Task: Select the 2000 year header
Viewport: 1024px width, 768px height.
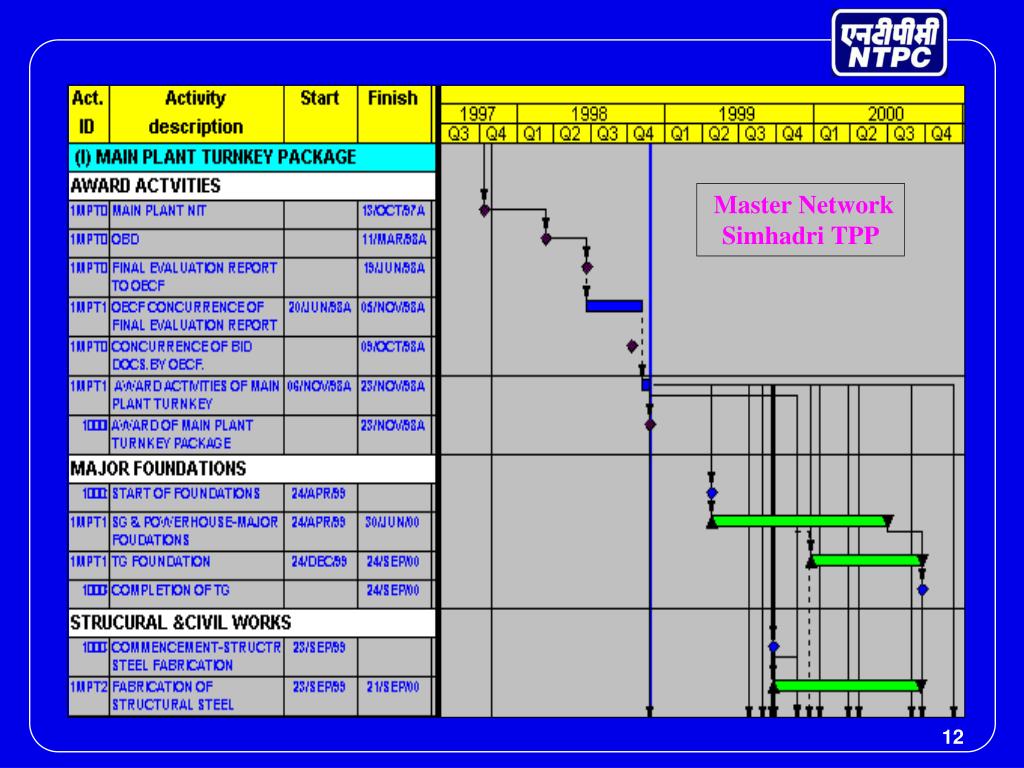Action: point(886,114)
